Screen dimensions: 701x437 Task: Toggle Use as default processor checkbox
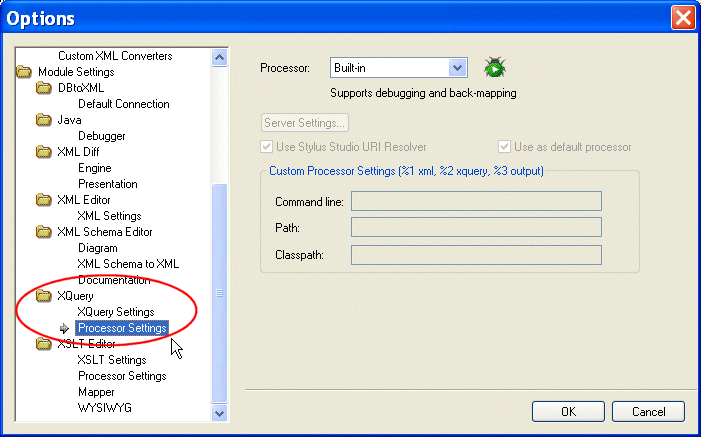pos(505,147)
